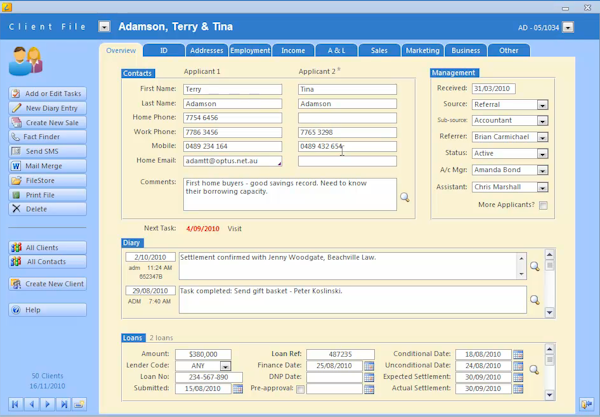600x417 pixels.
Task: Open magnifier for 2/10/2010 diary entry
Action: pos(535,266)
